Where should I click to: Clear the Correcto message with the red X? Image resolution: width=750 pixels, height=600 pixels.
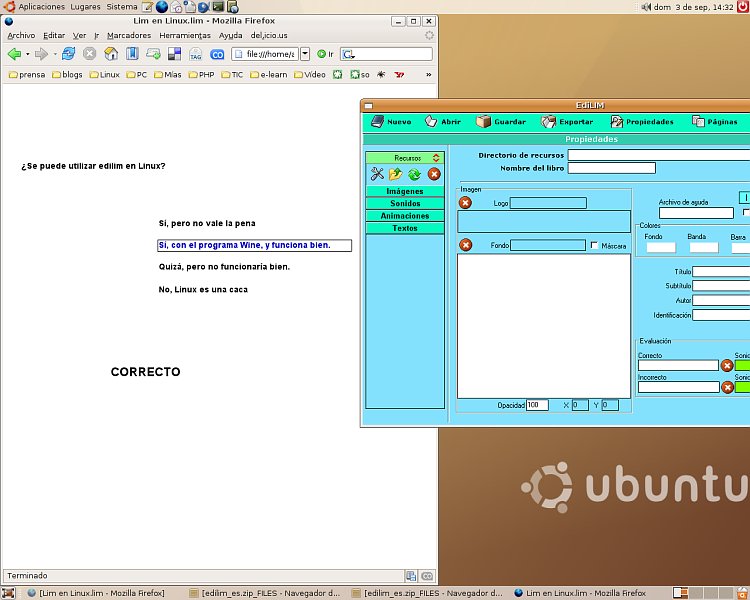coord(727,366)
